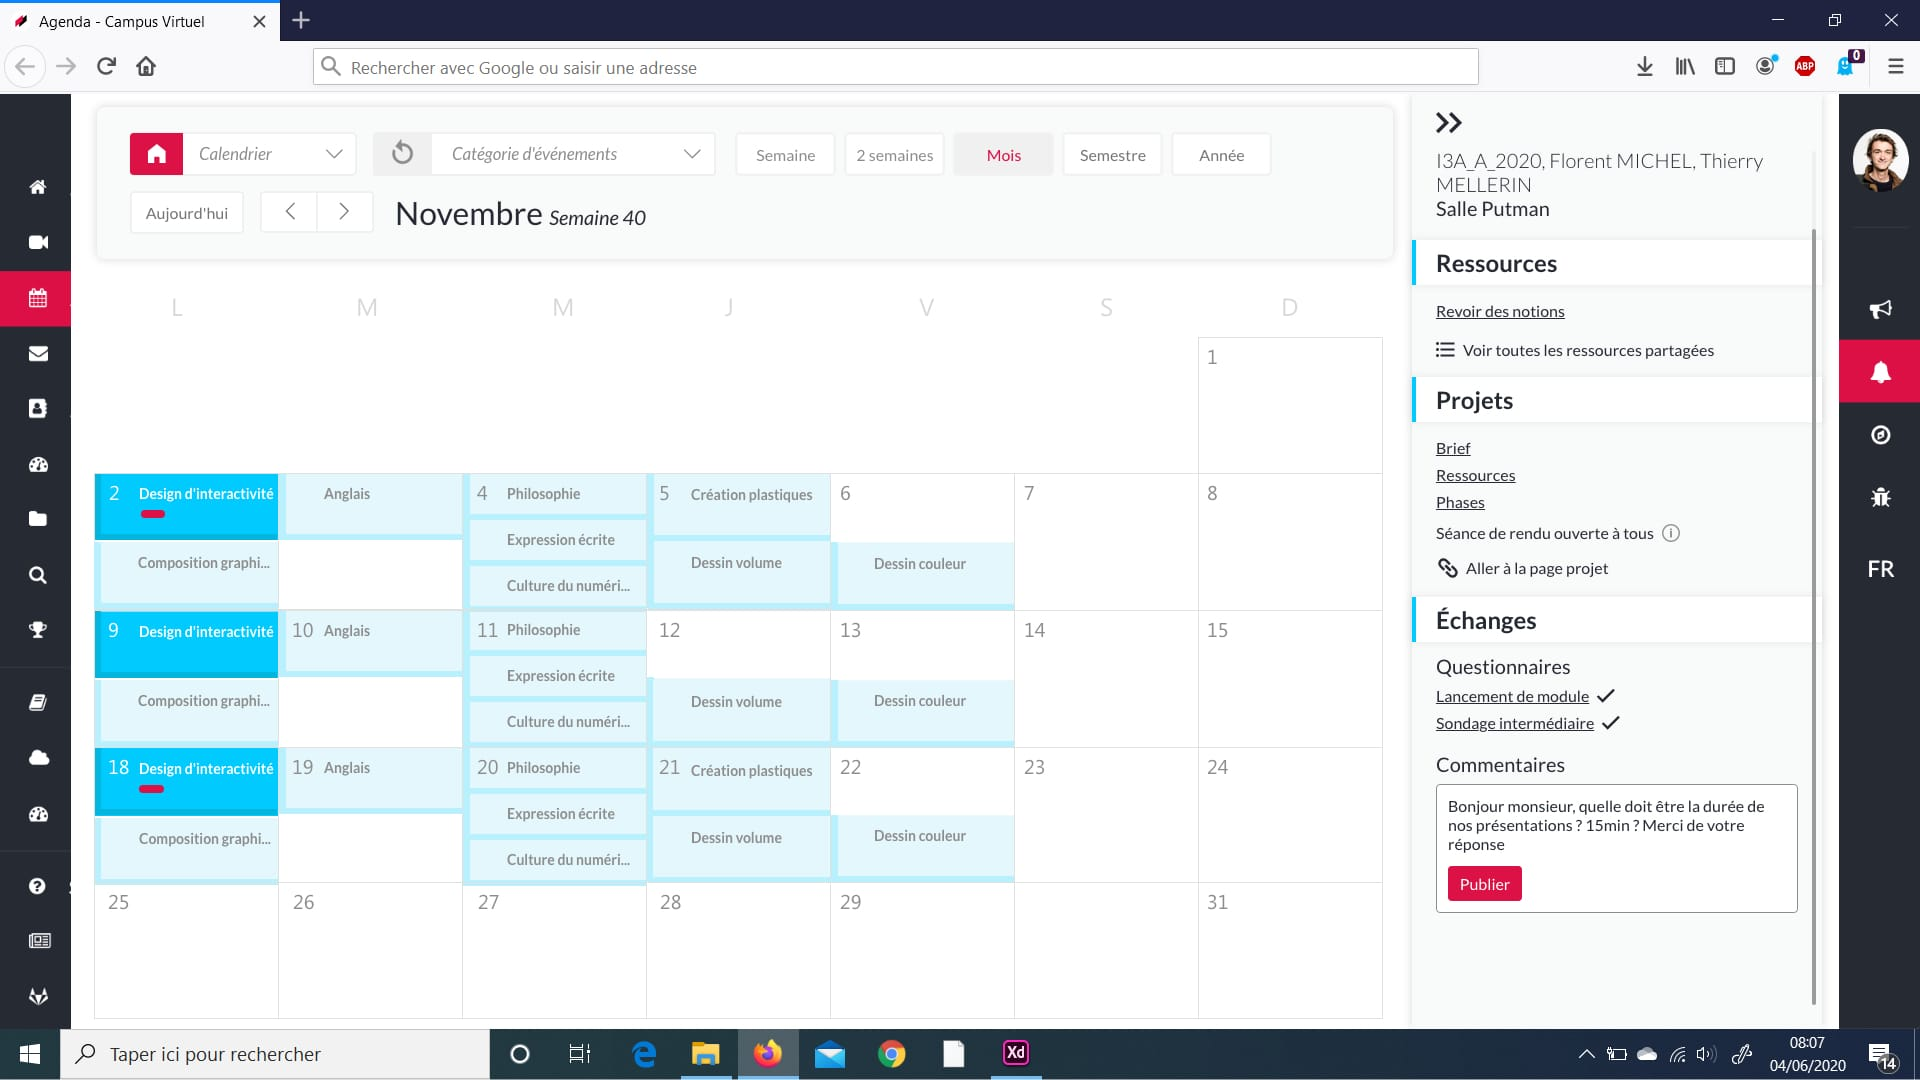Open Adobe XD from the taskbar
Screen dimensions: 1920x1080
click(x=1015, y=1053)
